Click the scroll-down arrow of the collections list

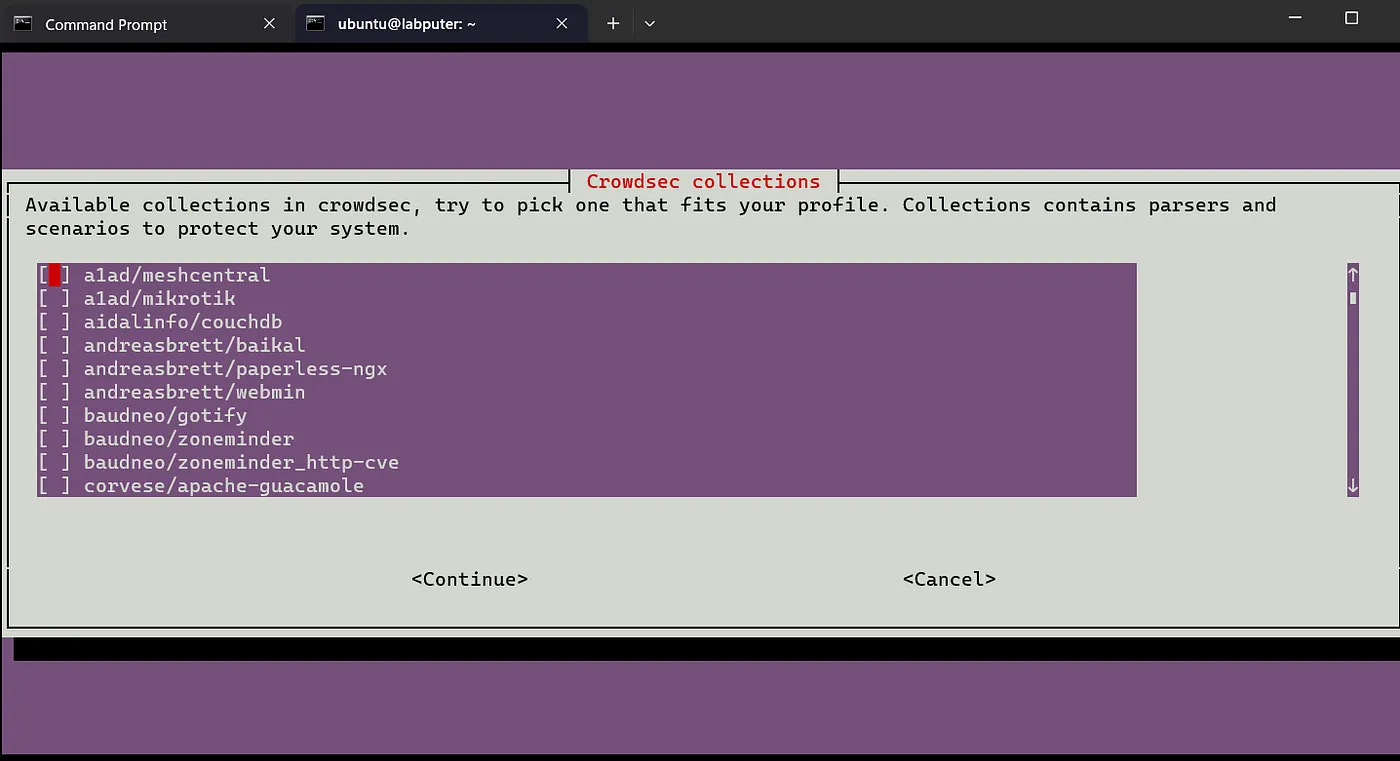pos(1353,486)
